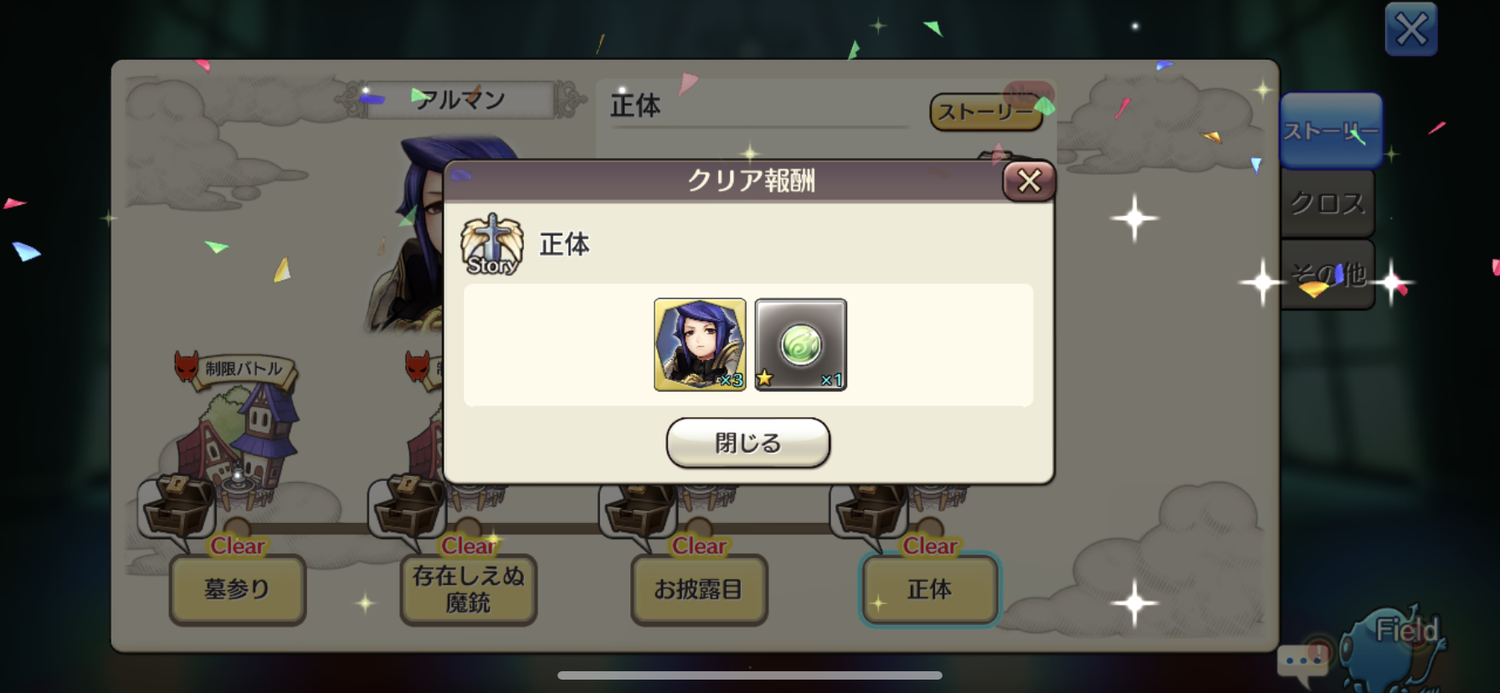Click the yellow ストーリー button
This screenshot has height=693, width=1500.
pyautogui.click(x=986, y=112)
